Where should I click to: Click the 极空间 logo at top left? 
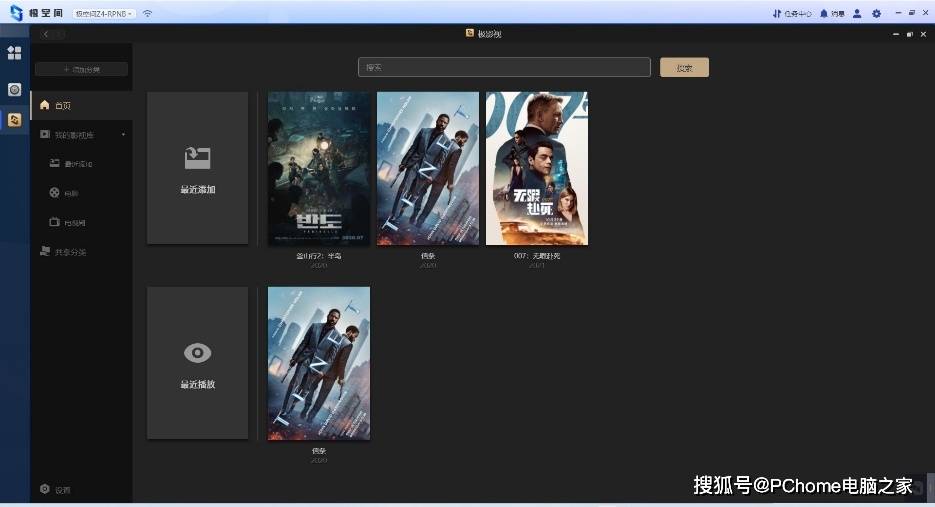37,13
